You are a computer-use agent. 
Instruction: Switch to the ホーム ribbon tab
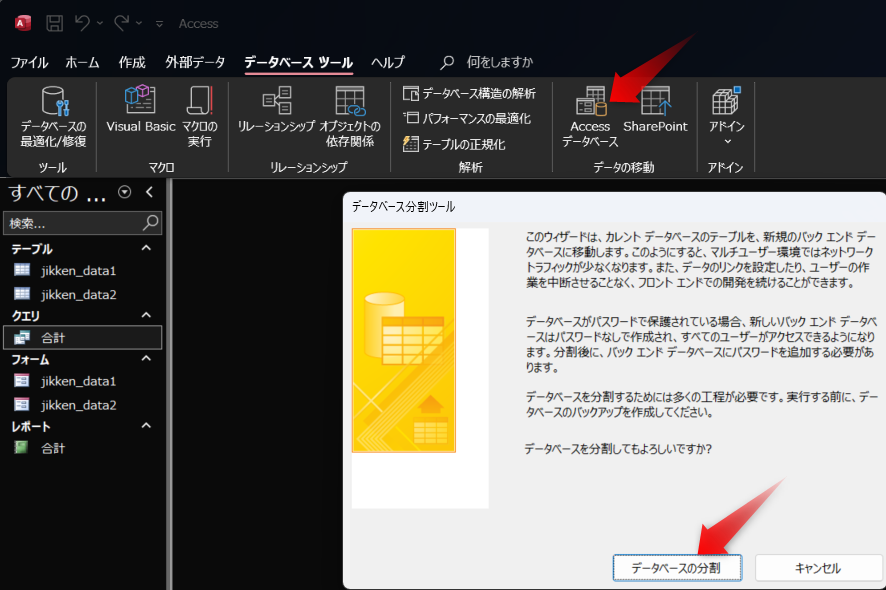click(82, 62)
